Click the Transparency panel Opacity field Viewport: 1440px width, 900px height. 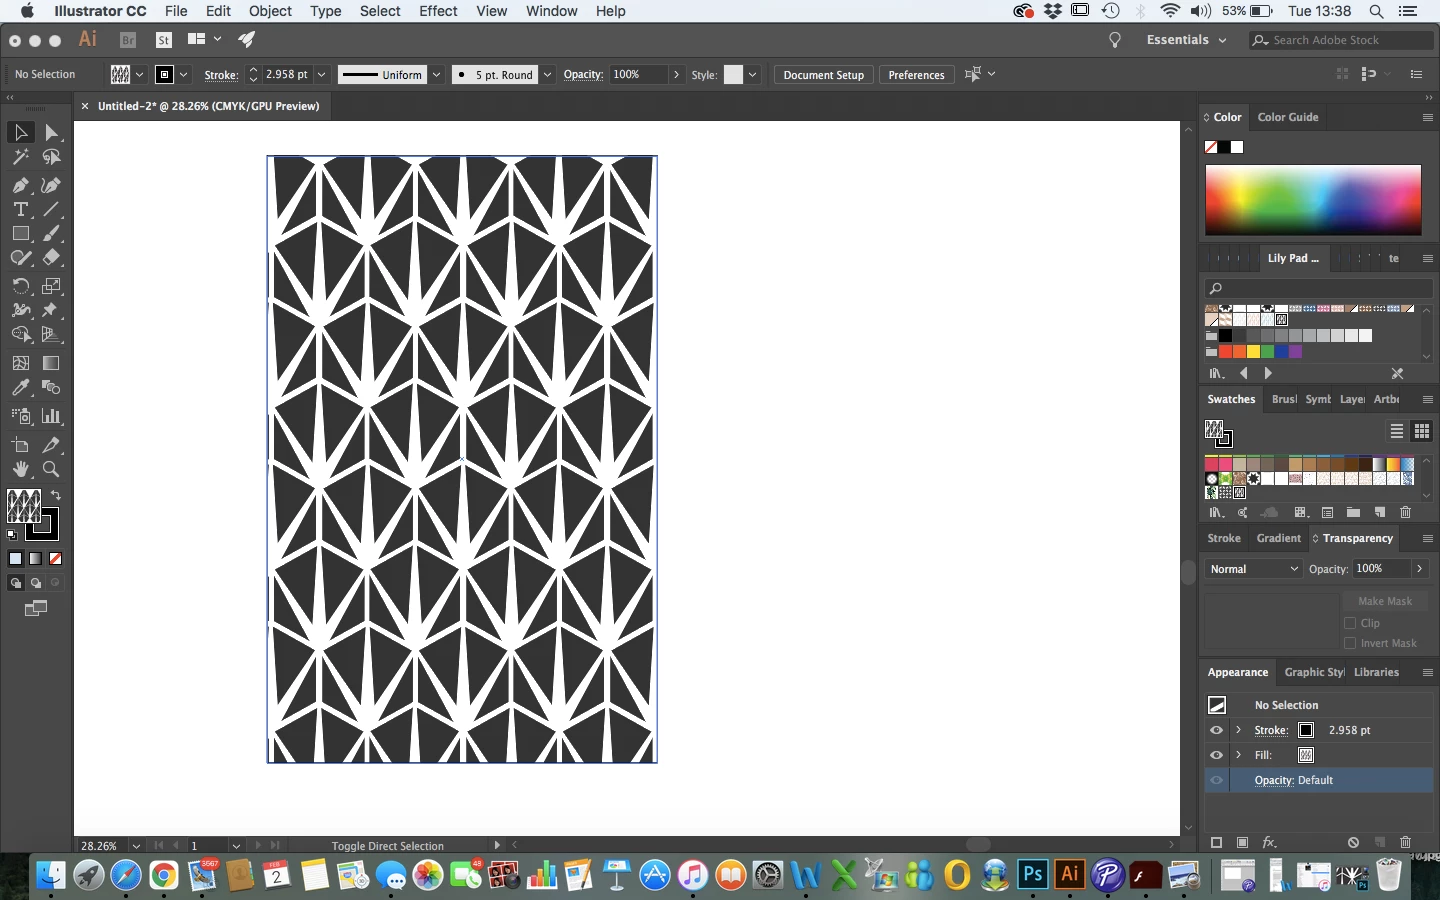pos(1382,569)
